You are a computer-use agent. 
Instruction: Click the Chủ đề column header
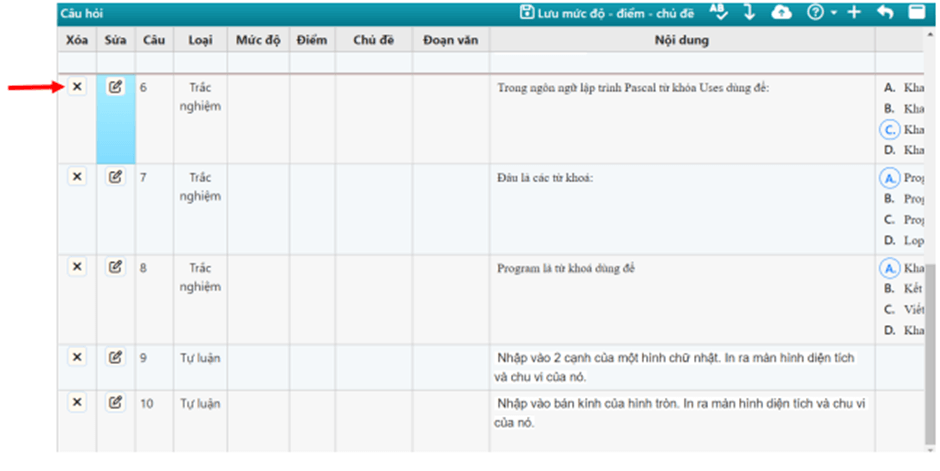pyautogui.click(x=373, y=40)
